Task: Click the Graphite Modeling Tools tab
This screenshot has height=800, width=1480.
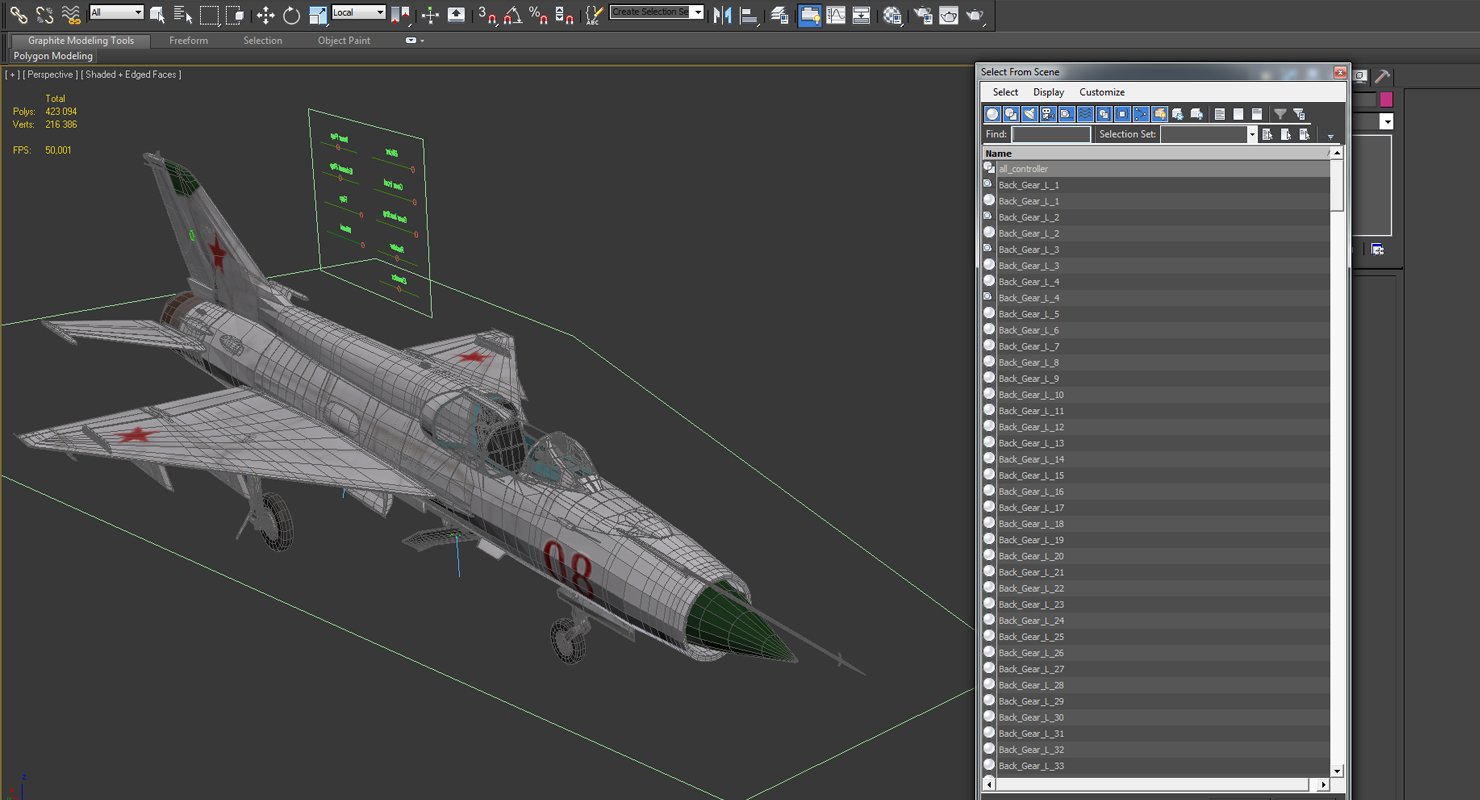Action: pyautogui.click(x=80, y=41)
